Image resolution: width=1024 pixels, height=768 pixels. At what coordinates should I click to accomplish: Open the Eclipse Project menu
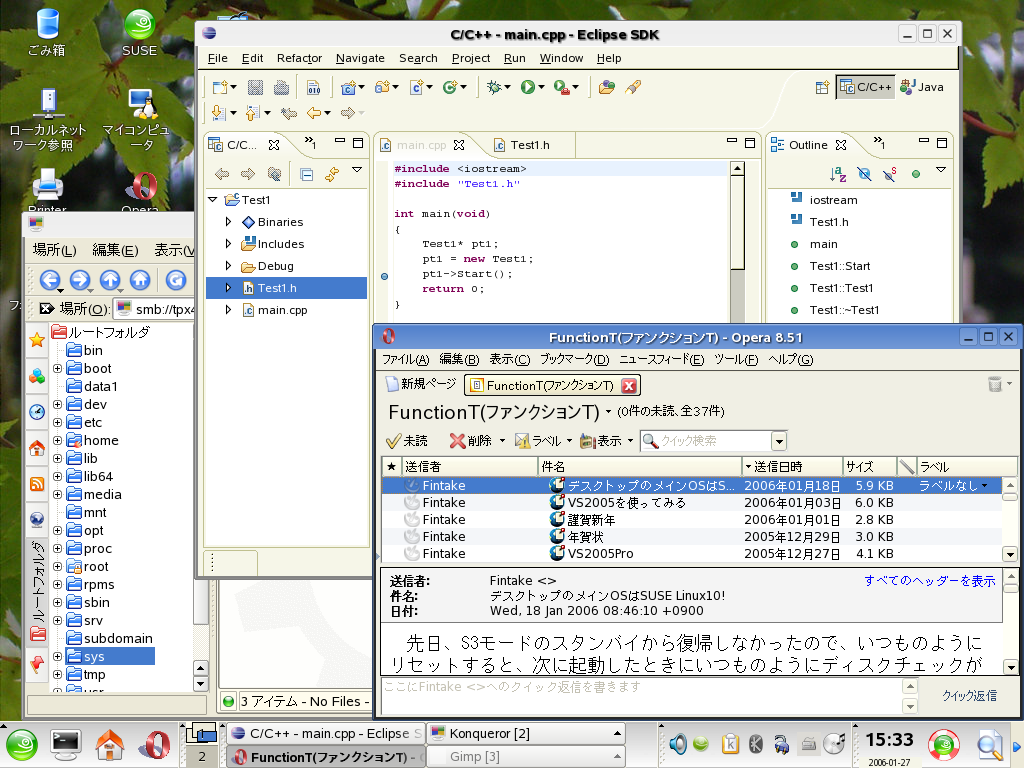point(471,58)
